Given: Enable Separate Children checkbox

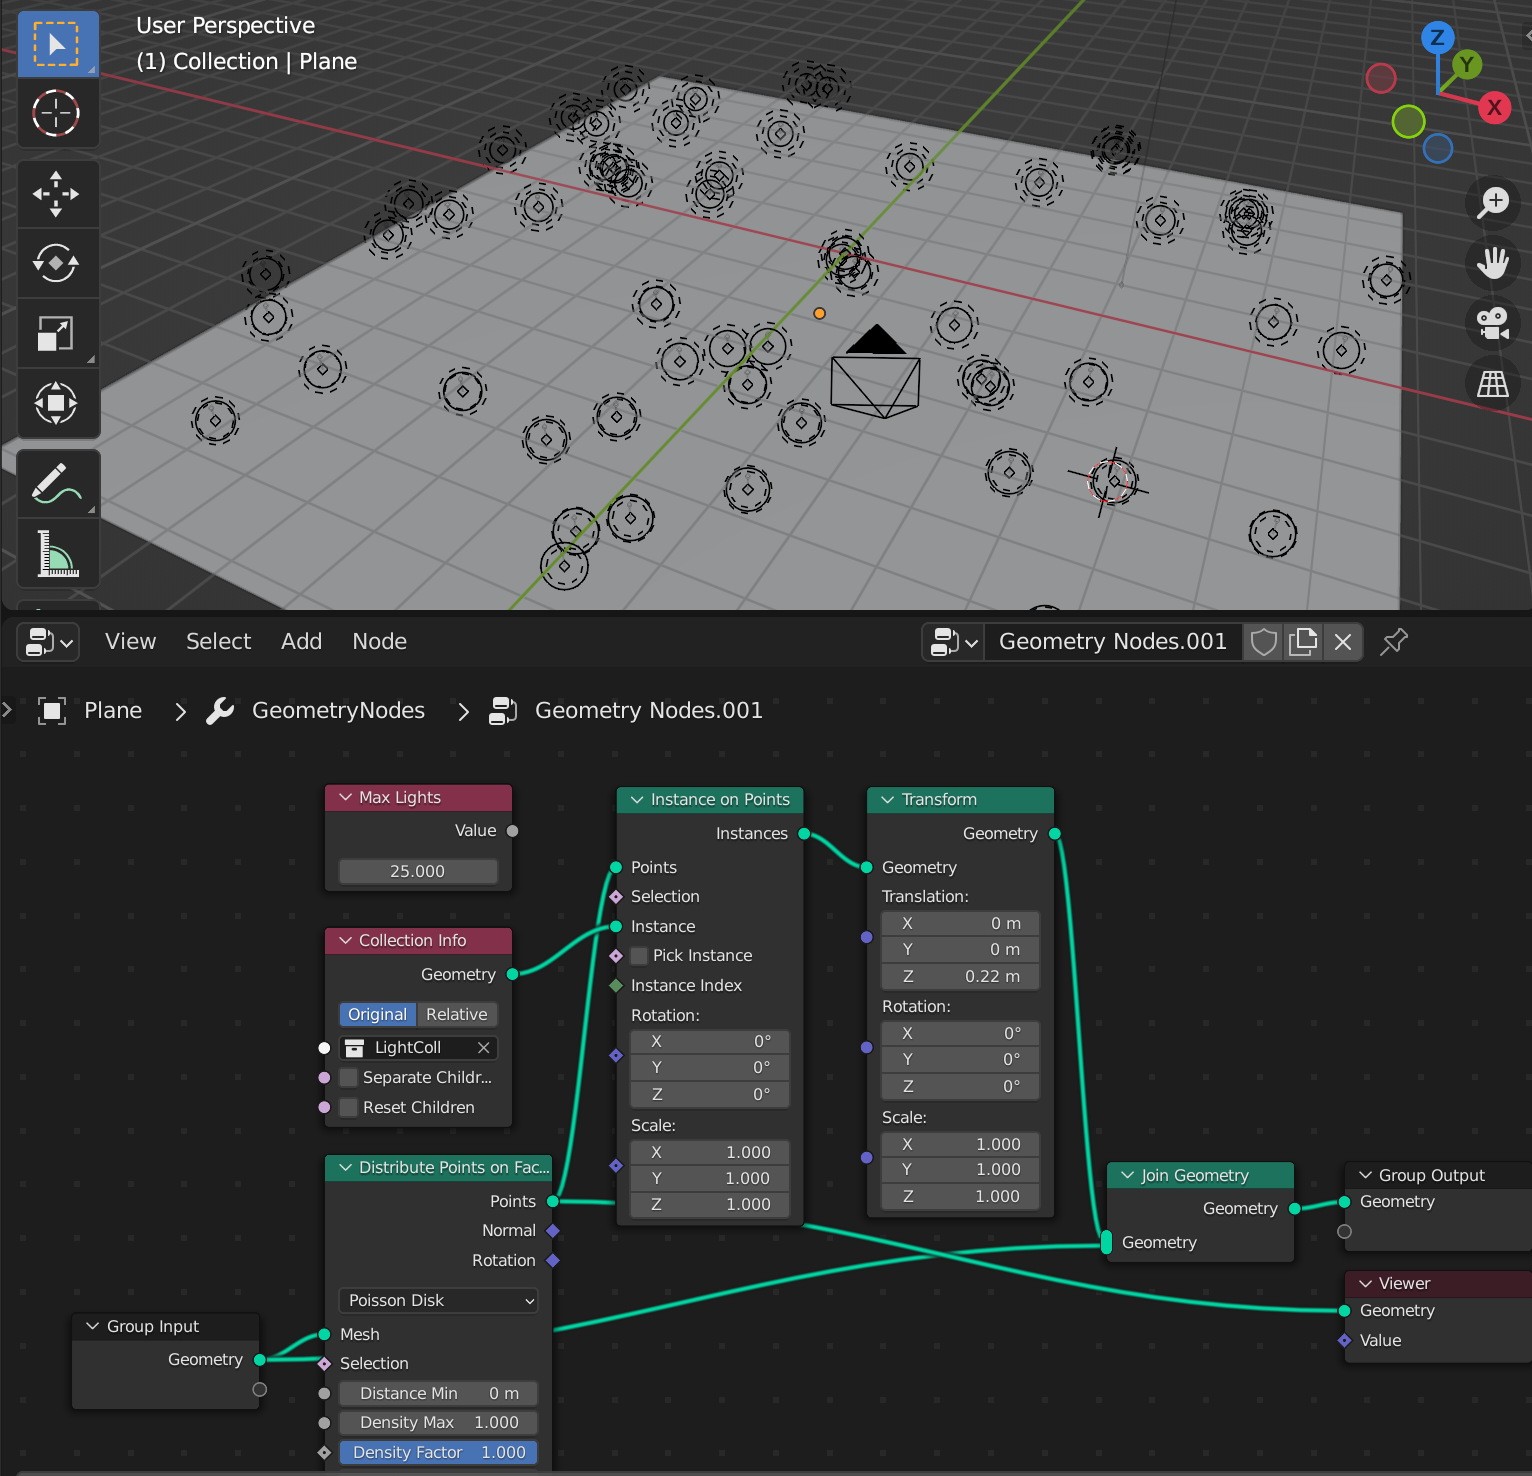Looking at the screenshot, I should click(x=349, y=1078).
